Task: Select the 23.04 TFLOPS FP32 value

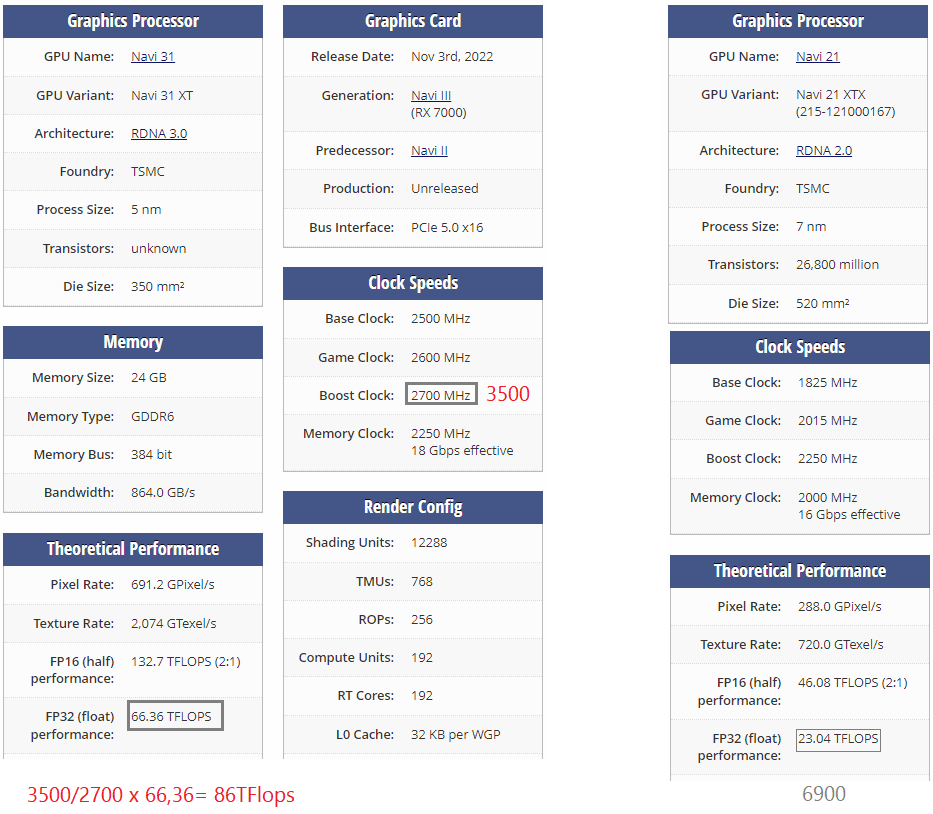Action: pyautogui.click(x=838, y=740)
